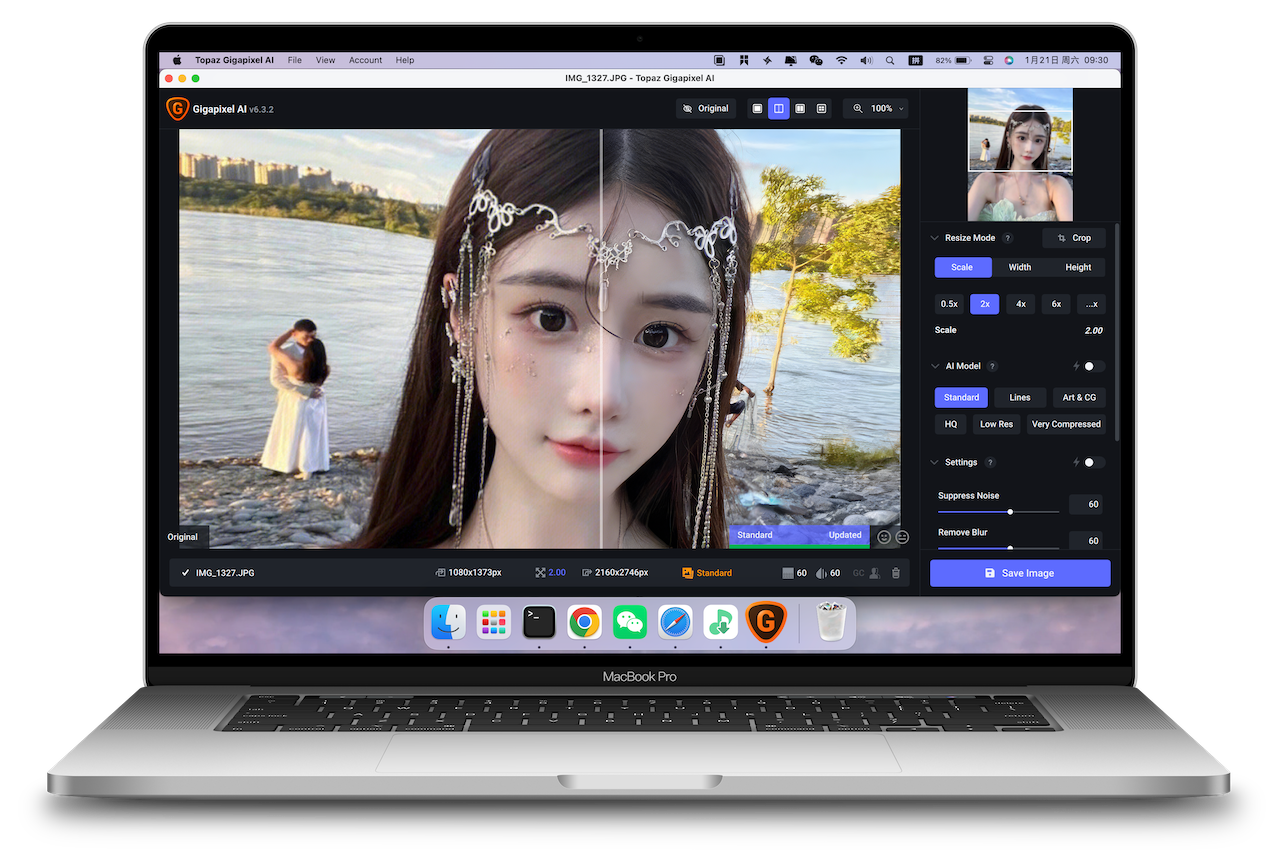The image size is (1280, 858).
Task: Click the orange Standard model label
Action: (707, 573)
